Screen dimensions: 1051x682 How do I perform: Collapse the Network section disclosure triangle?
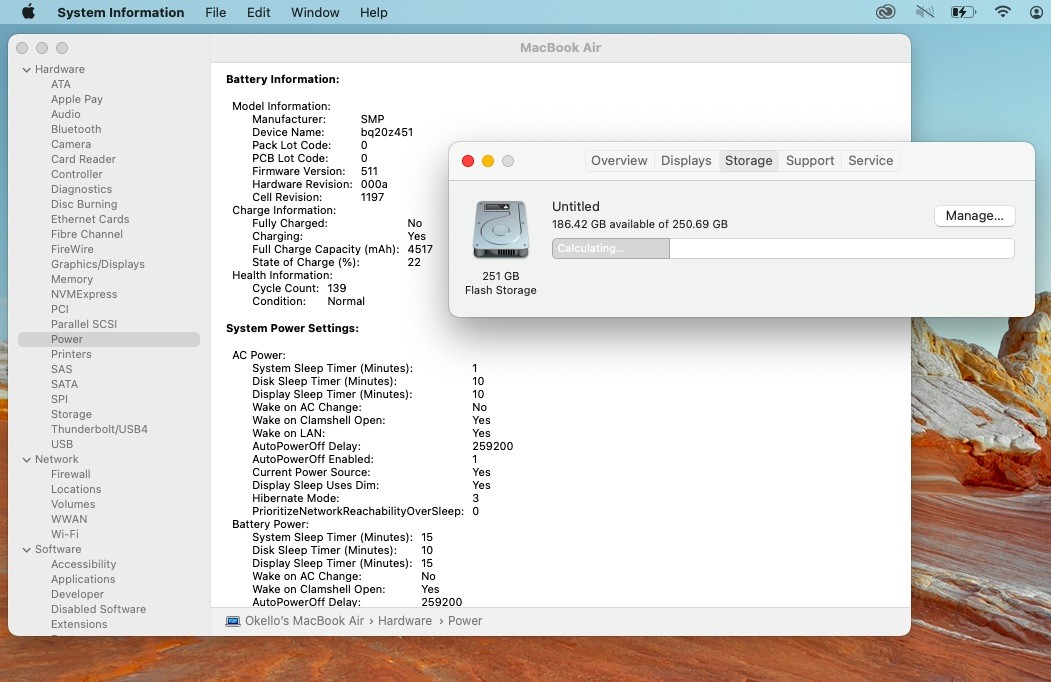click(26, 459)
